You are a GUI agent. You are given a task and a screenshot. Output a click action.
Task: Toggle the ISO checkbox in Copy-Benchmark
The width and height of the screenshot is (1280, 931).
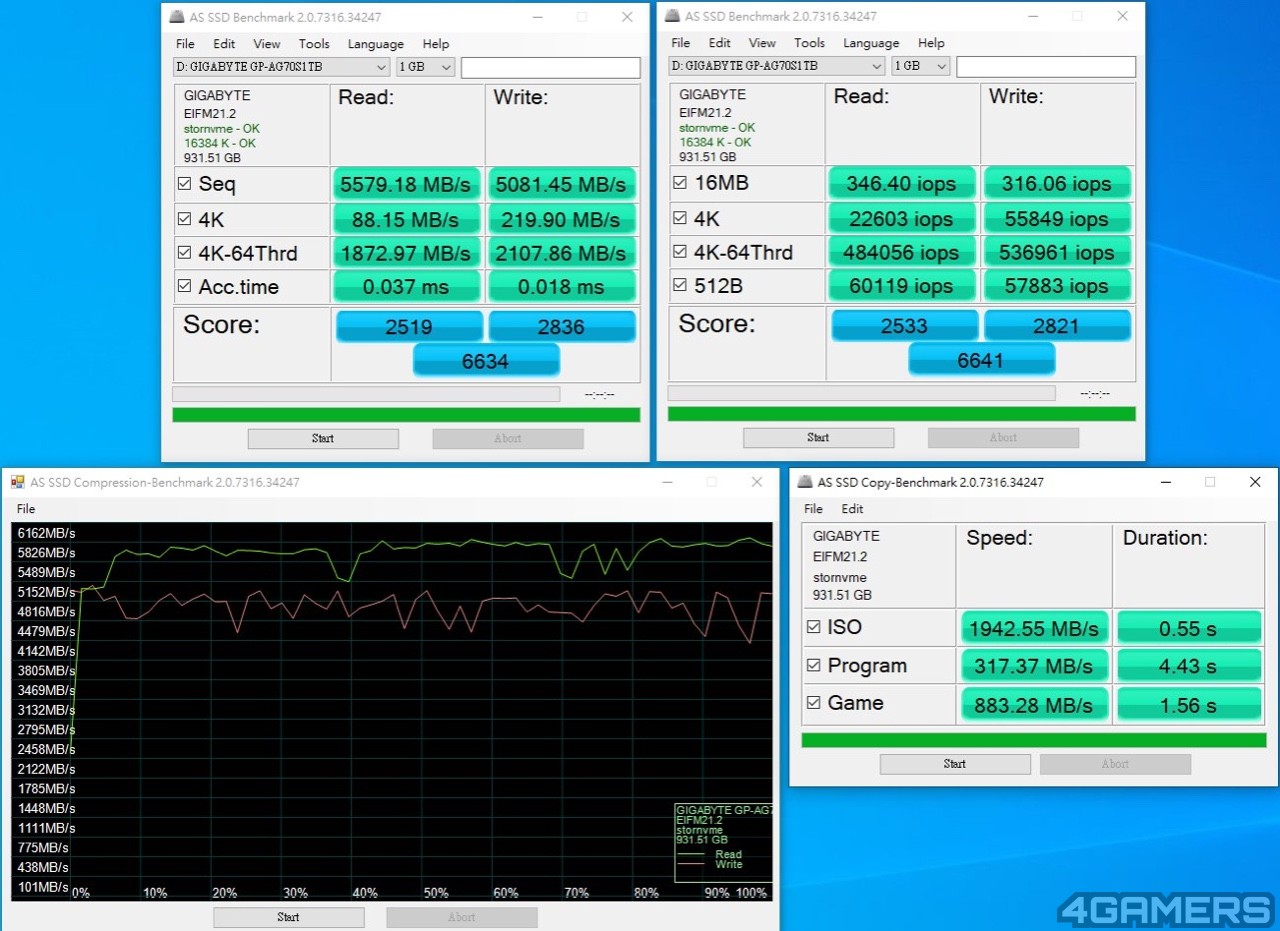pyautogui.click(x=814, y=627)
